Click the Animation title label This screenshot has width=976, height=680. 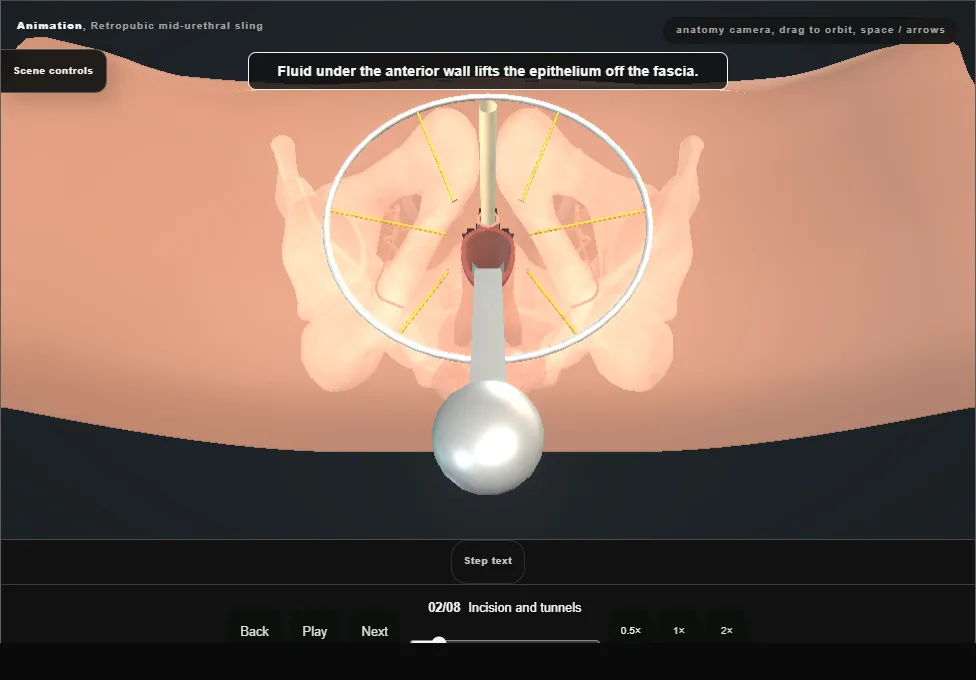point(49,26)
